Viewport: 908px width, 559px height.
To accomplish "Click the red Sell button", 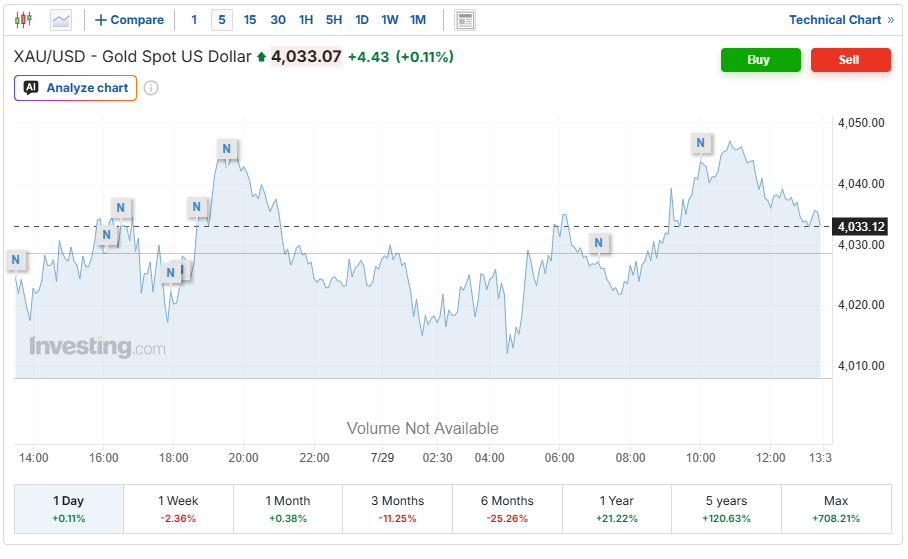I will click(850, 60).
